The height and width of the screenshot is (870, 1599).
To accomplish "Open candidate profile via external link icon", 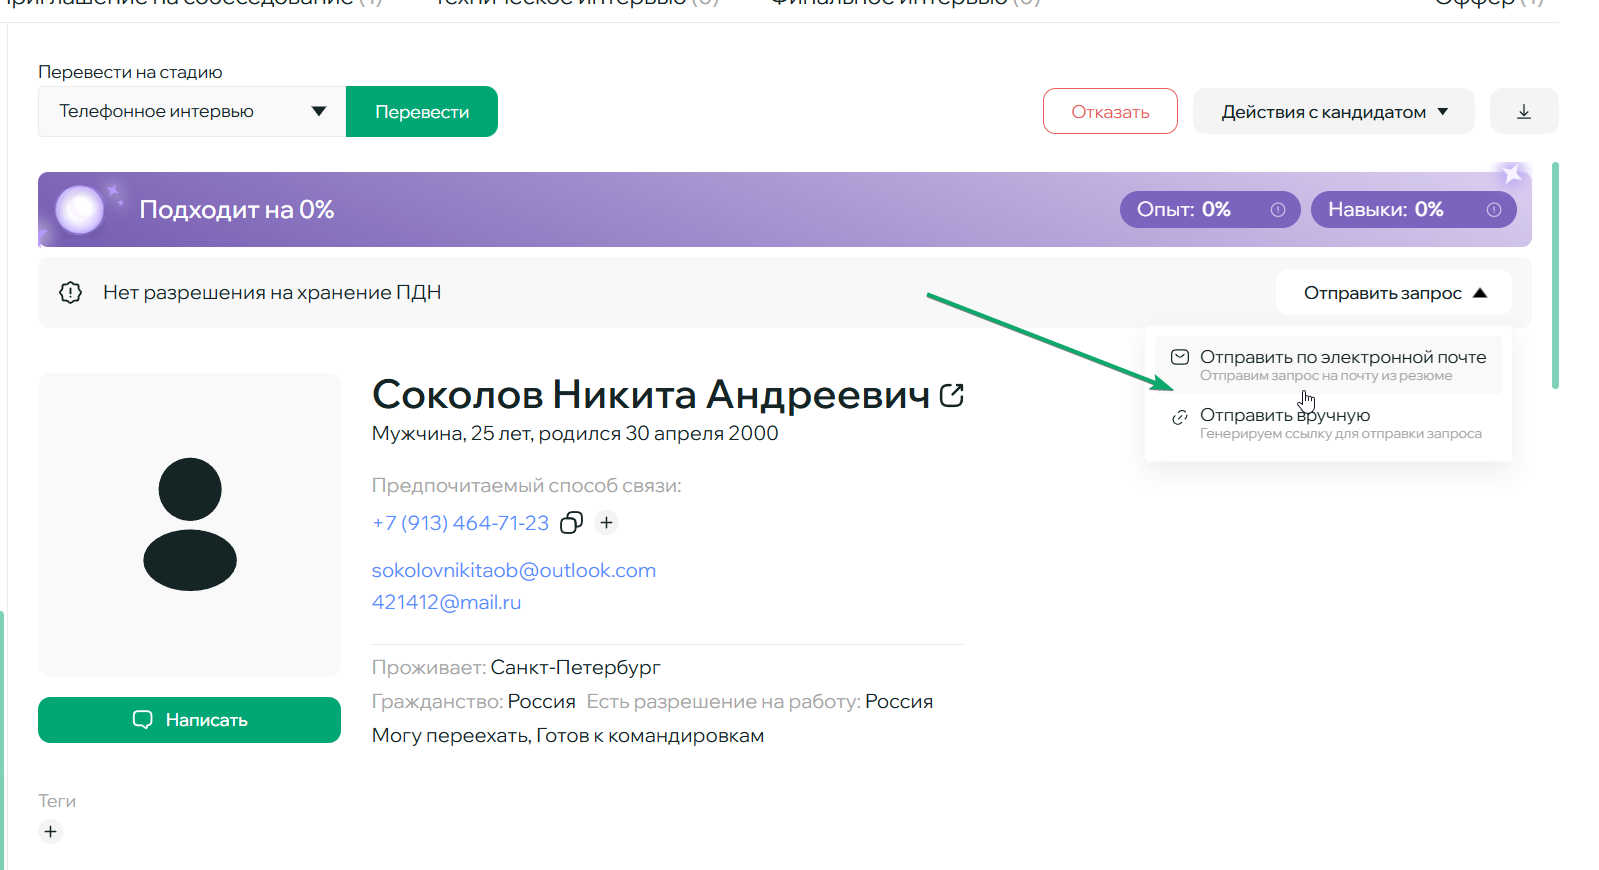I will click(x=952, y=396).
